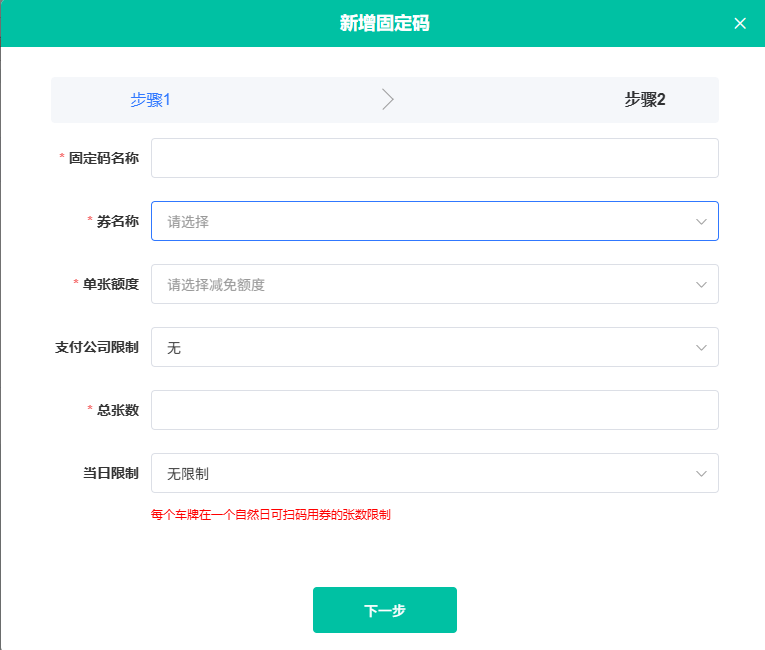
Task: Select the 步骤2 step tab
Action: click(645, 100)
